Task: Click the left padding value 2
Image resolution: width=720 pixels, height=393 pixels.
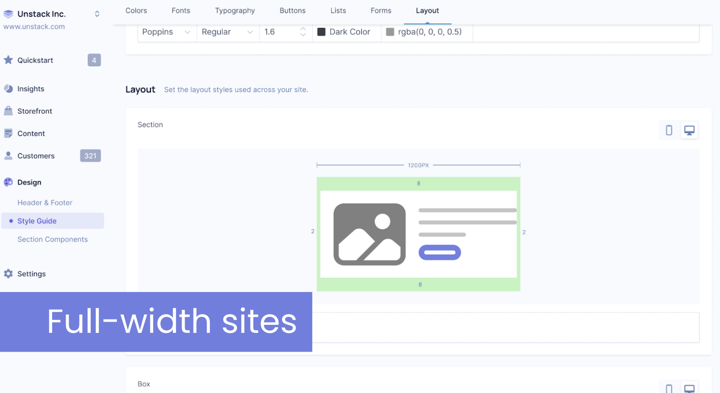Action: (x=313, y=231)
